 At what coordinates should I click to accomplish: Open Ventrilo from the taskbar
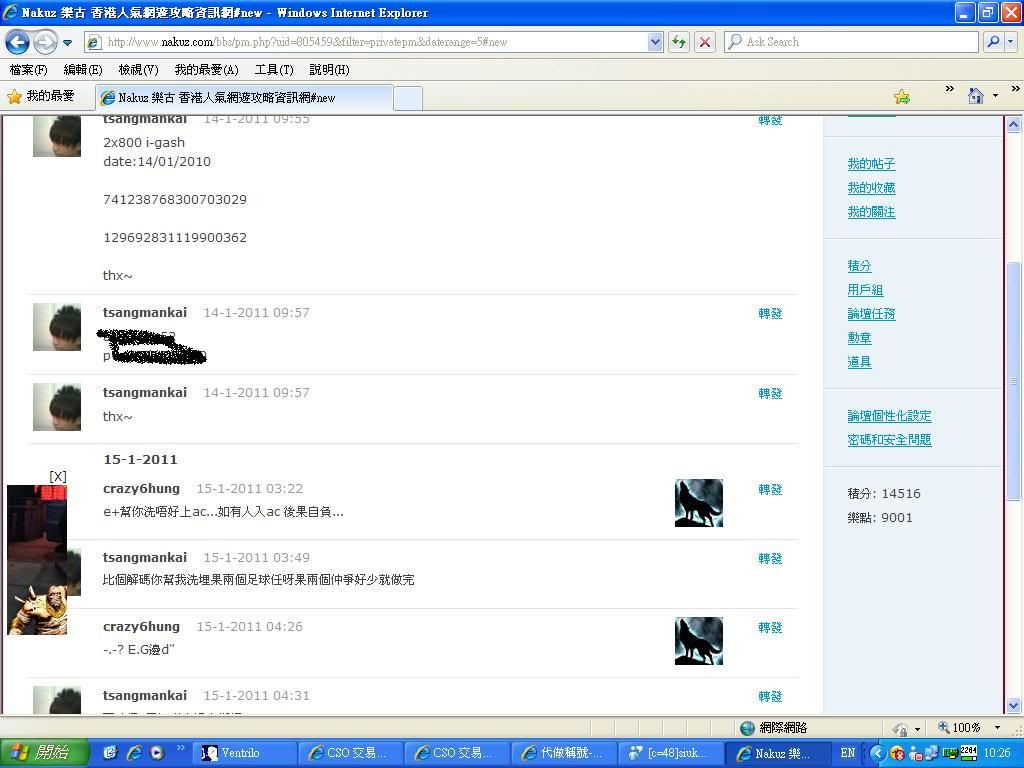pyautogui.click(x=245, y=753)
